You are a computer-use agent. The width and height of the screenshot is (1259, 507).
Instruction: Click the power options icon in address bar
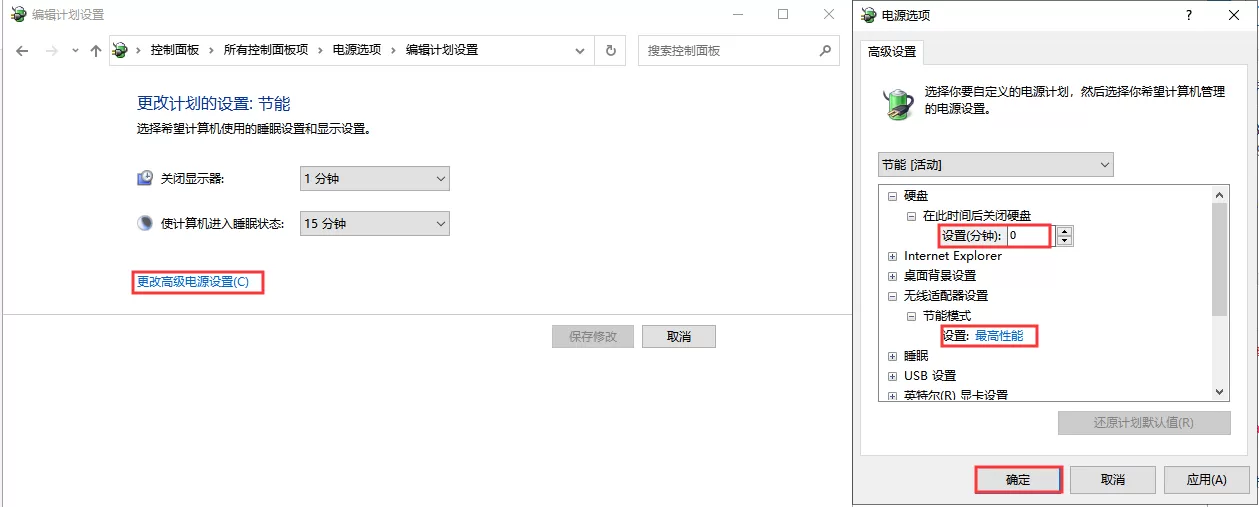click(x=121, y=50)
